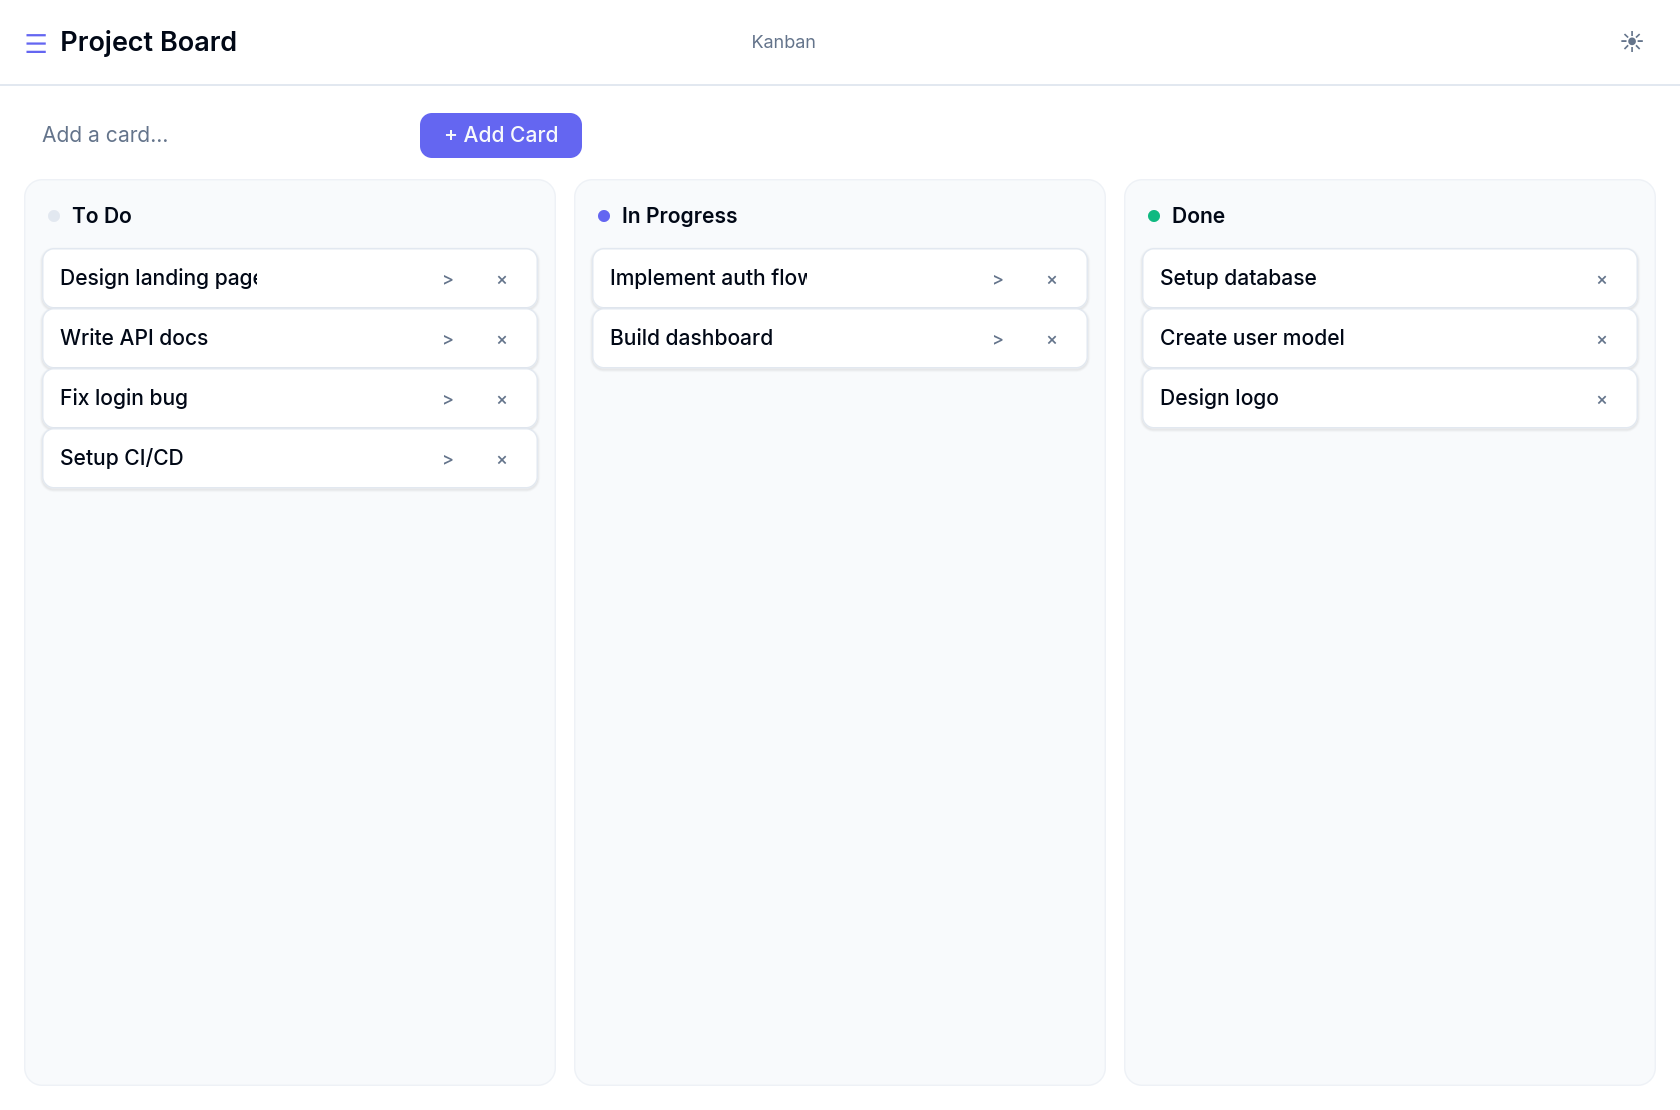Click the Add a card input field
The height and width of the screenshot is (1110, 1680).
218,135
